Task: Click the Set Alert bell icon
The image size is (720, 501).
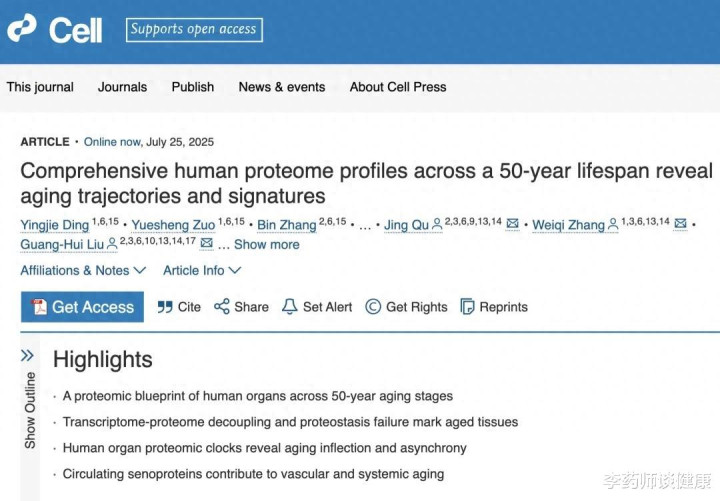Action: tap(290, 307)
